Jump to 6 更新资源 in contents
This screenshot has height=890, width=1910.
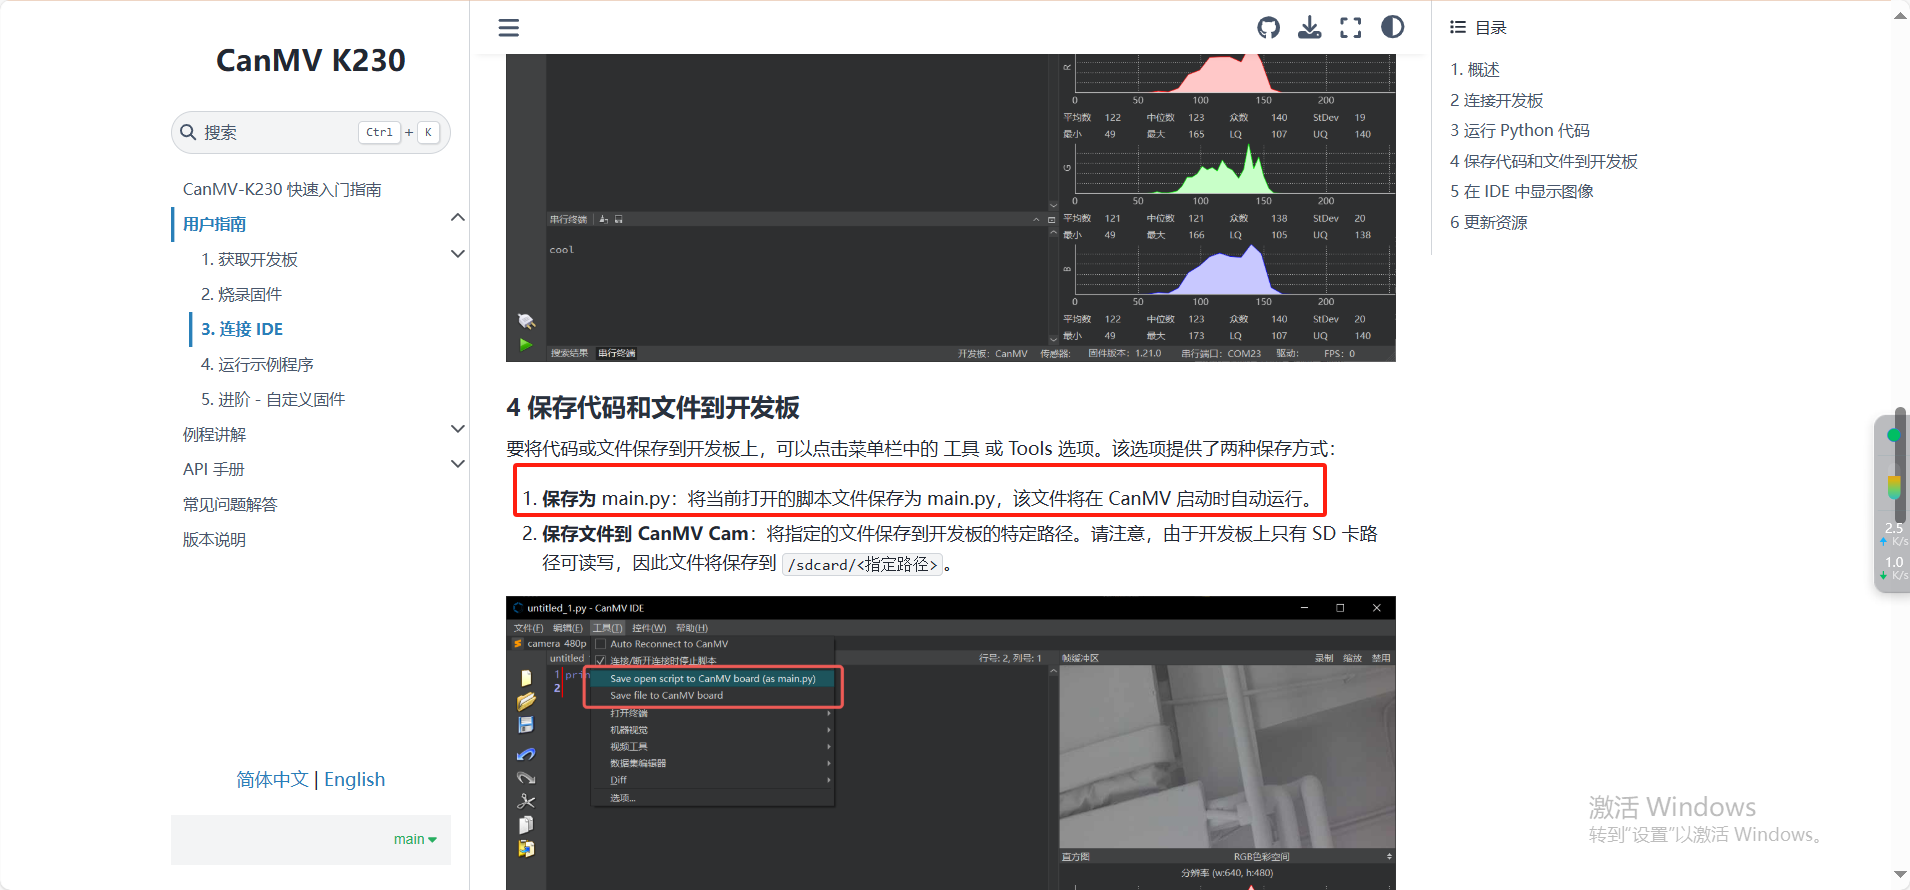(1489, 222)
